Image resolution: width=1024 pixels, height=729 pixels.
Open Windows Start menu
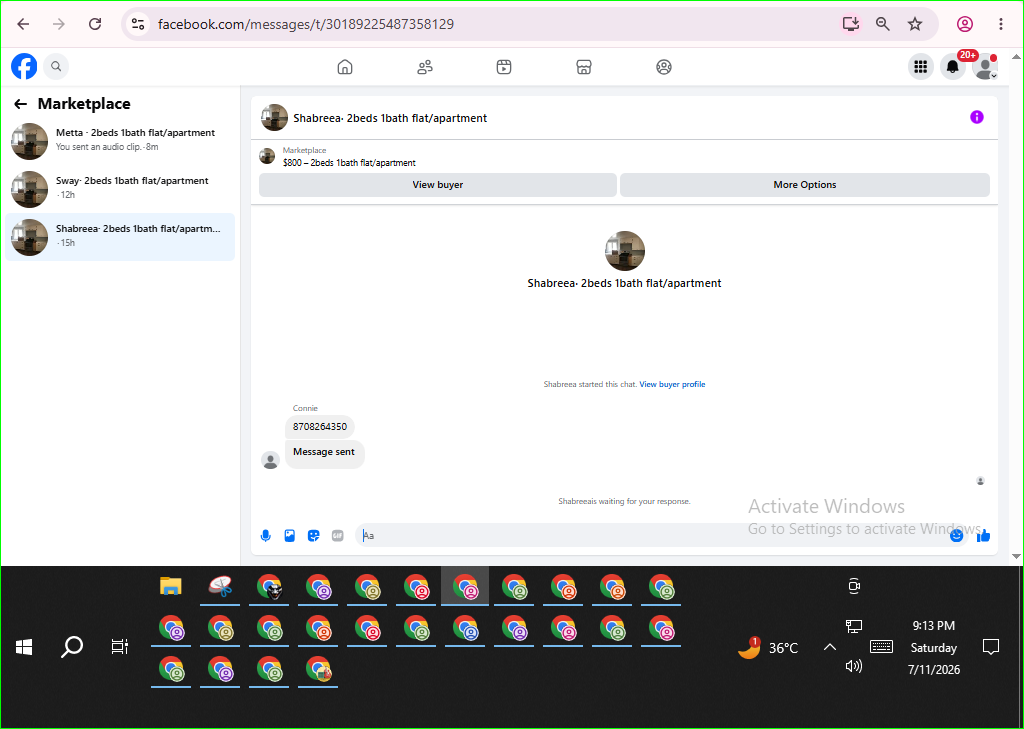(x=24, y=647)
